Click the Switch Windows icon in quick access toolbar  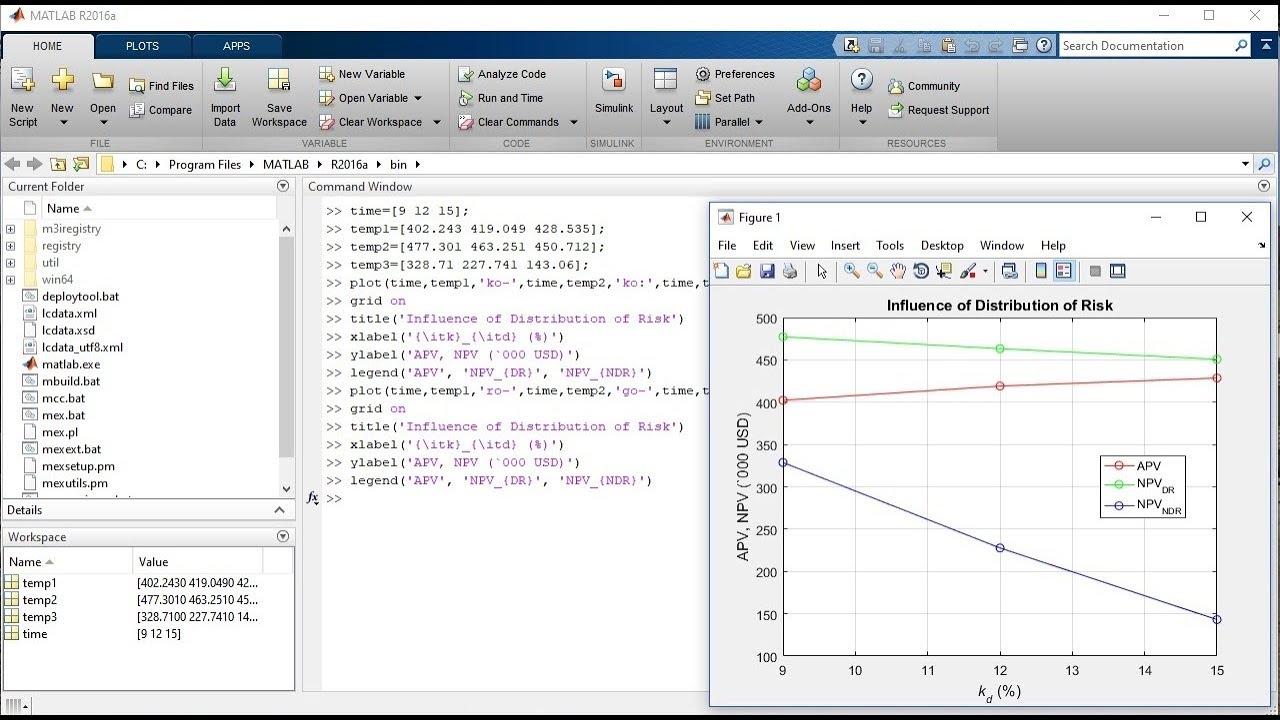tap(1020, 45)
